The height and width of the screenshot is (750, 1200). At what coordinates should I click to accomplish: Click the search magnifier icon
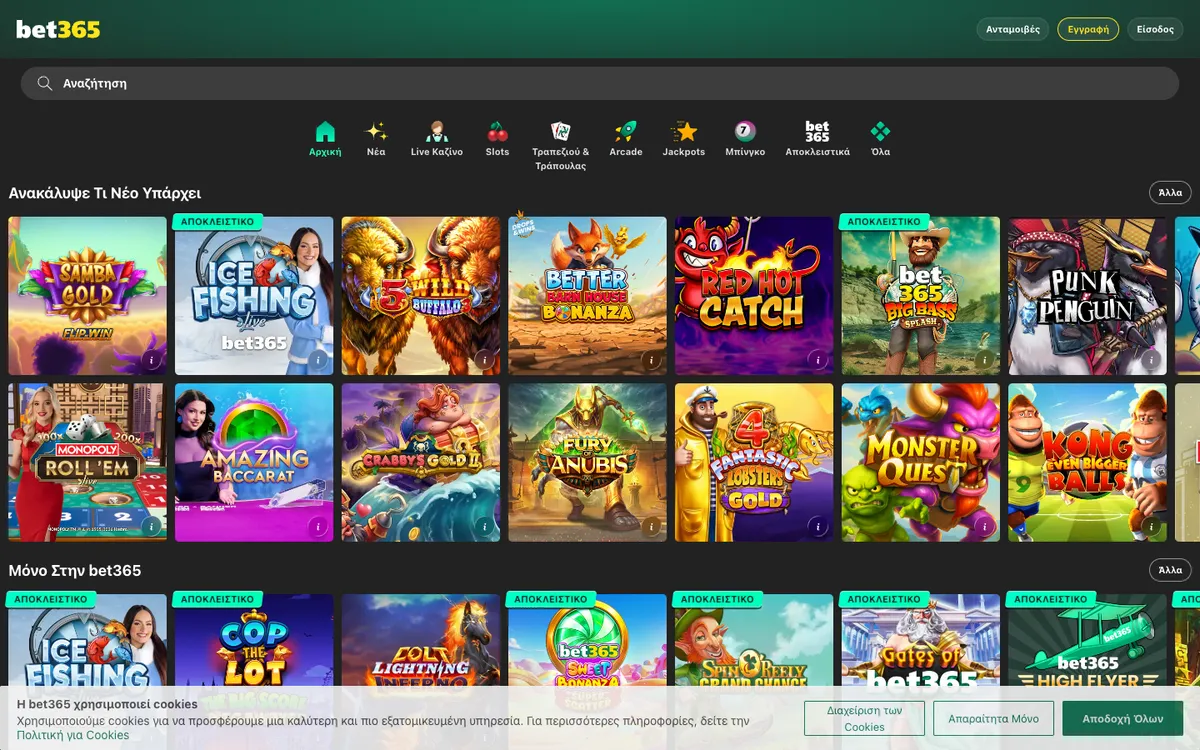coord(44,83)
